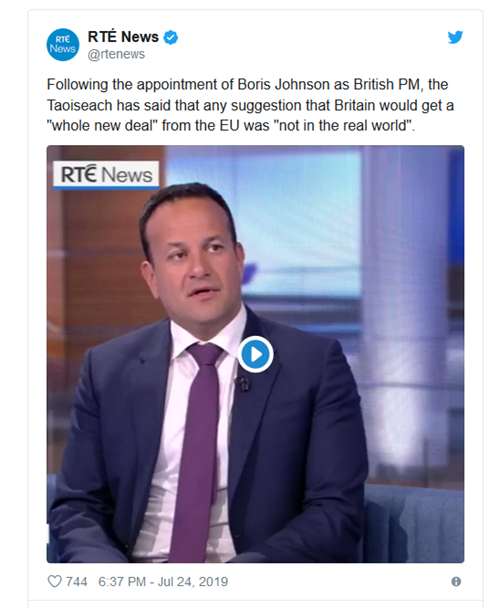Click the word "Taoiseach" in the tweet
The height and width of the screenshot is (608, 500).
point(80,105)
